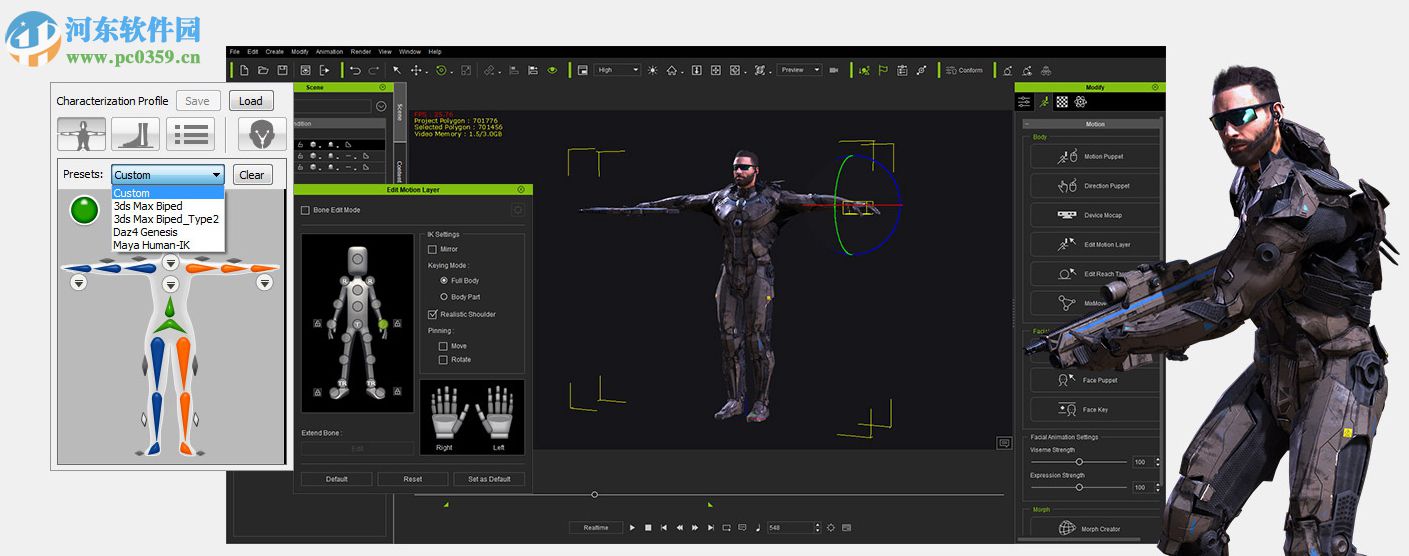Create new project from toolbar
This screenshot has width=1409, height=556.
[x=244, y=71]
